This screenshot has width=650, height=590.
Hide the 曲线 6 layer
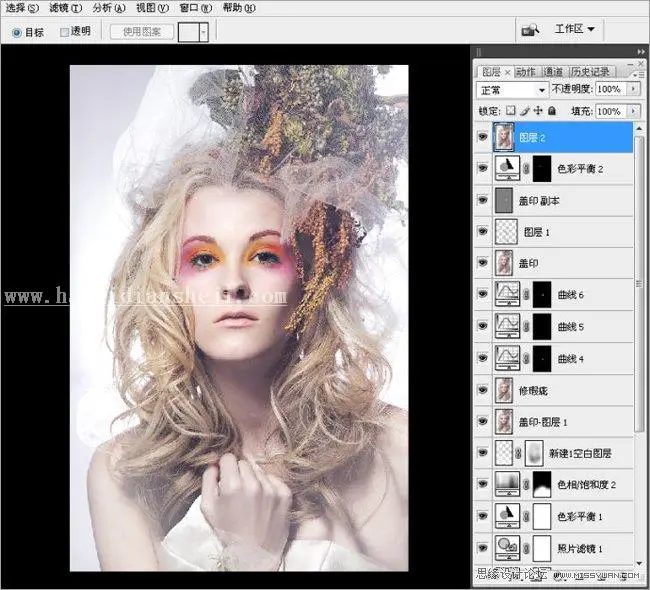pyautogui.click(x=483, y=294)
